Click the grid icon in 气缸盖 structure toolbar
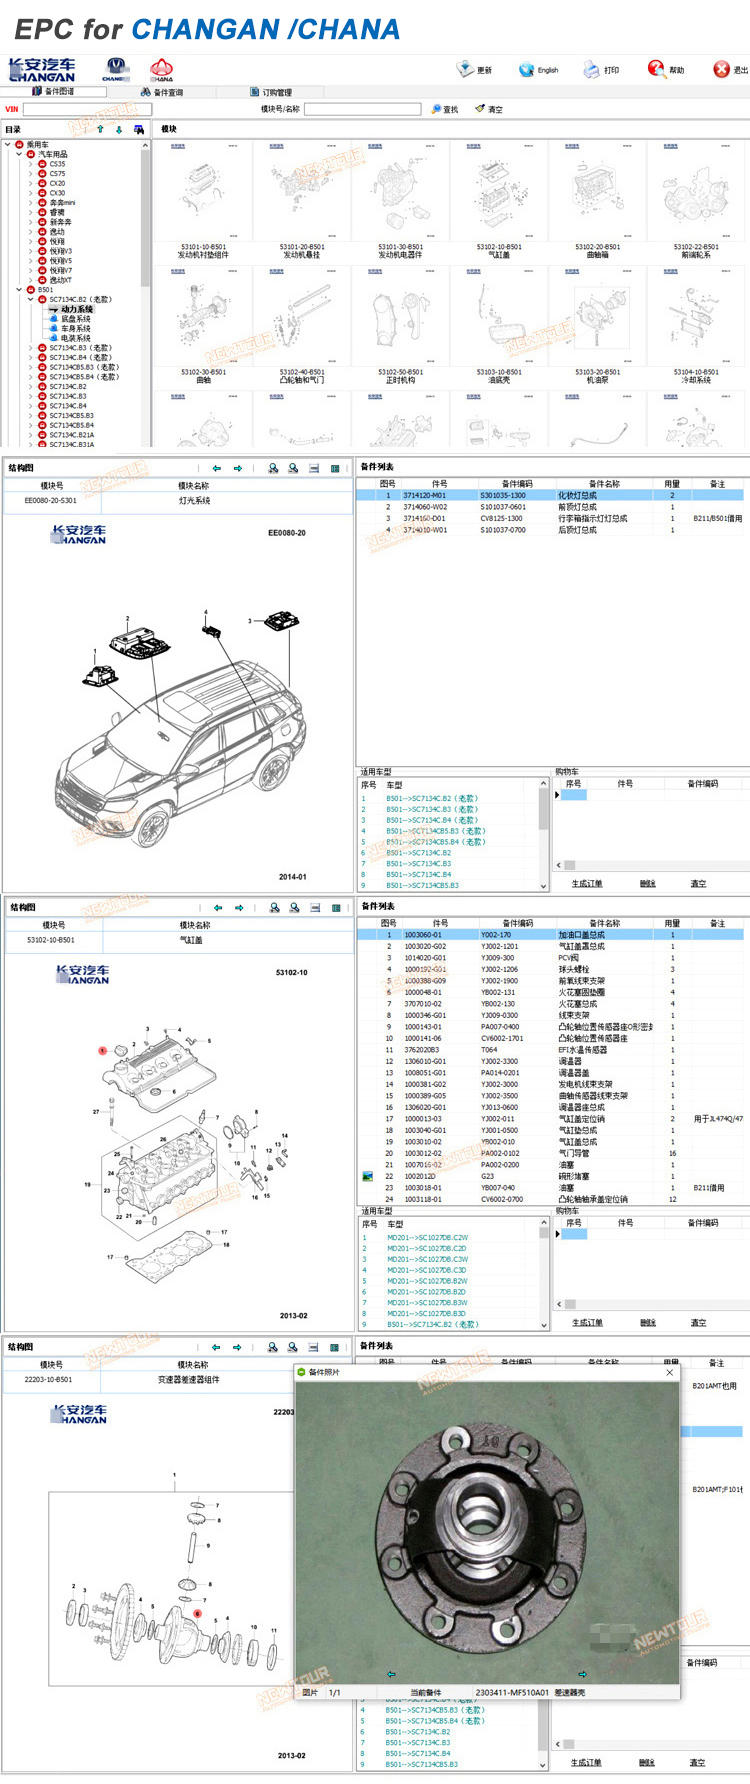This screenshot has width=750, height=1784. pos(336,908)
